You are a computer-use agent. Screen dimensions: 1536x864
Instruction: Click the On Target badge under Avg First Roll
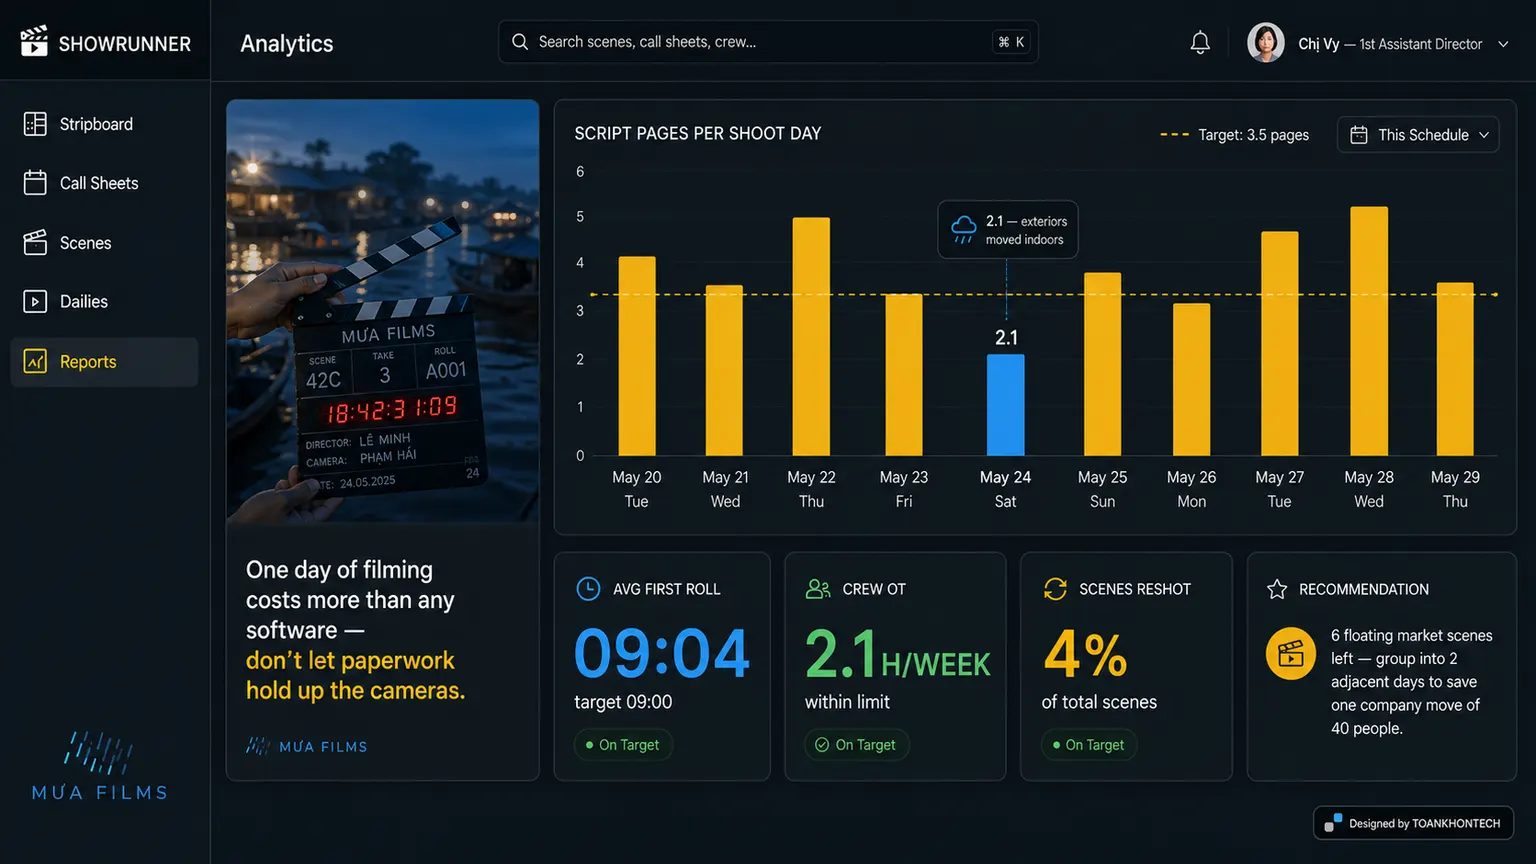623,745
